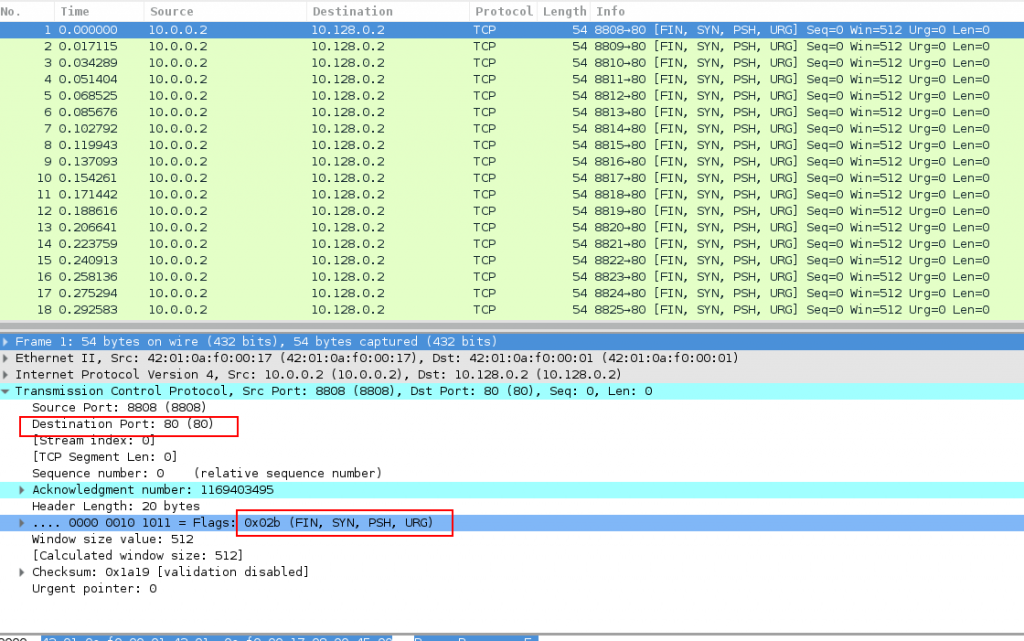Click the Destination column header
The image size is (1024, 641).
[x=352, y=11]
